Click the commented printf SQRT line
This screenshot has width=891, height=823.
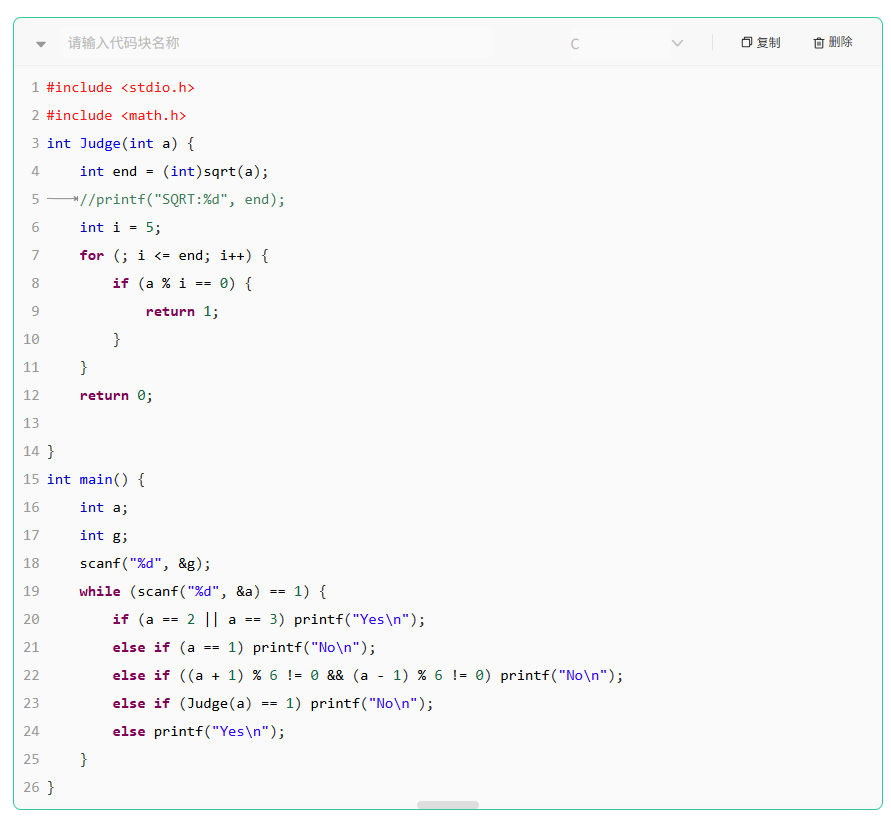[x=182, y=199]
